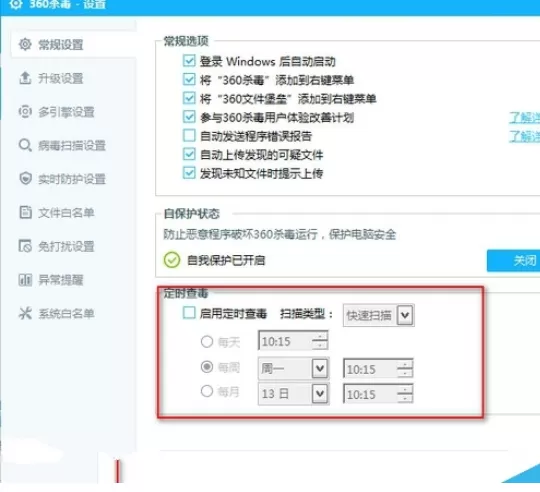Click the 自我保护已开启 status text
Viewport: 540px width, 492px height.
(x=226, y=260)
